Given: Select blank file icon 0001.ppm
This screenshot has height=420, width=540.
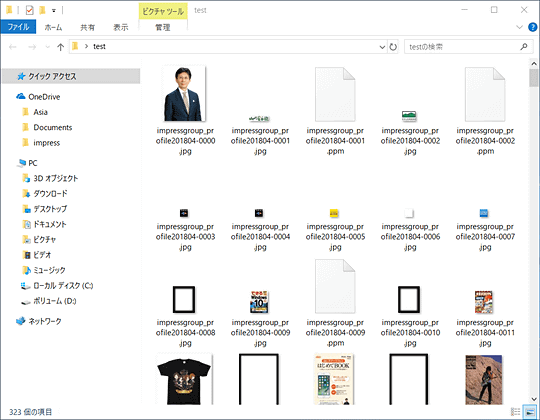Looking at the screenshot, I should (335, 94).
